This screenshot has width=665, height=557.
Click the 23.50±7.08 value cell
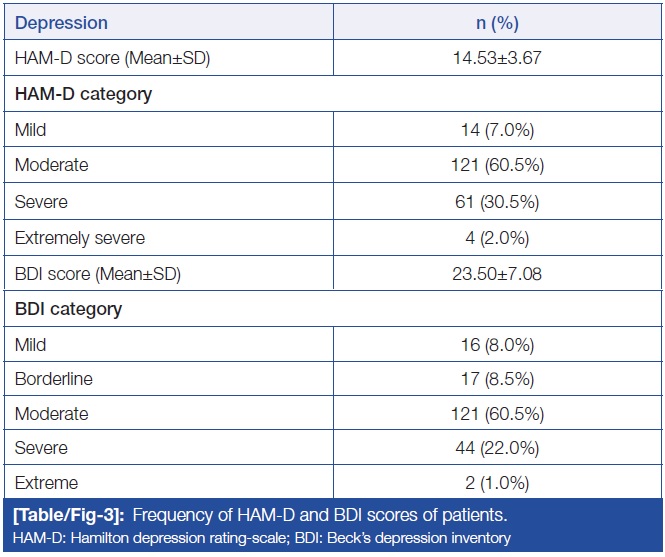click(x=497, y=273)
